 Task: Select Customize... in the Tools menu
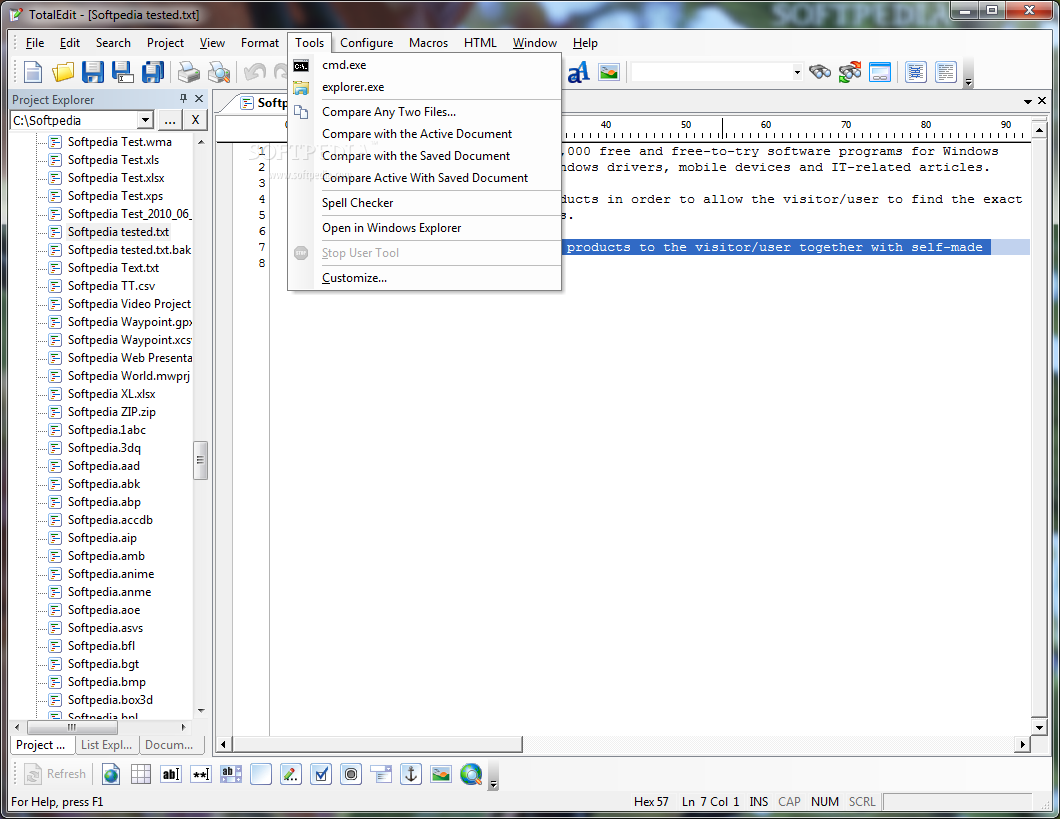pos(425,278)
